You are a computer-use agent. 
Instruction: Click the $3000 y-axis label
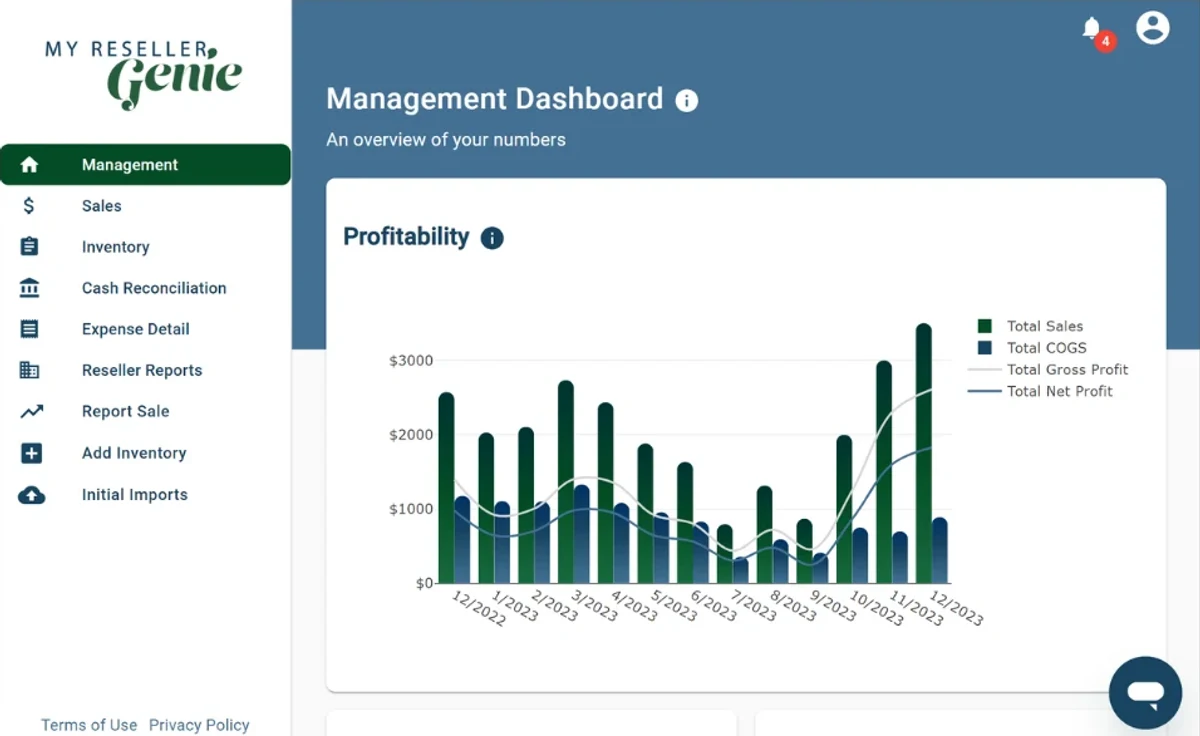point(411,361)
